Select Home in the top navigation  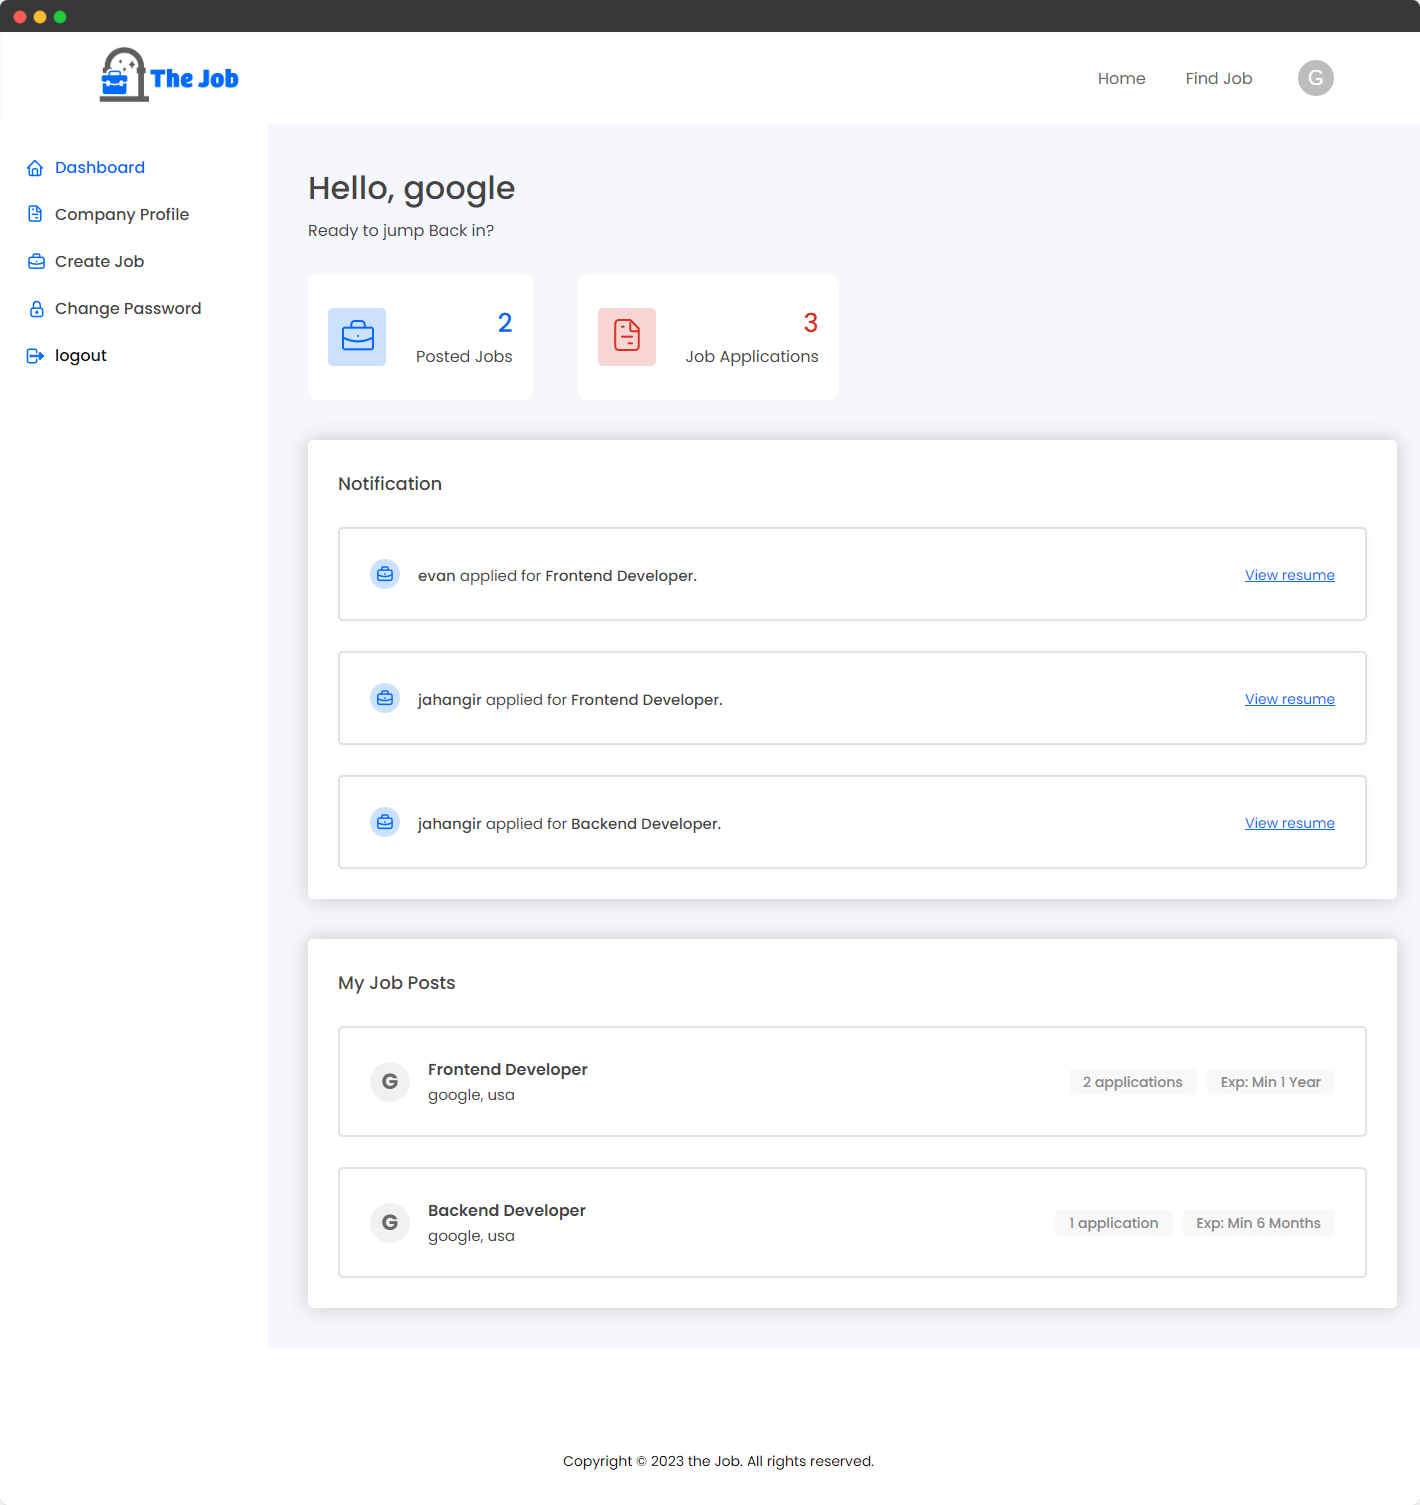tap(1121, 78)
